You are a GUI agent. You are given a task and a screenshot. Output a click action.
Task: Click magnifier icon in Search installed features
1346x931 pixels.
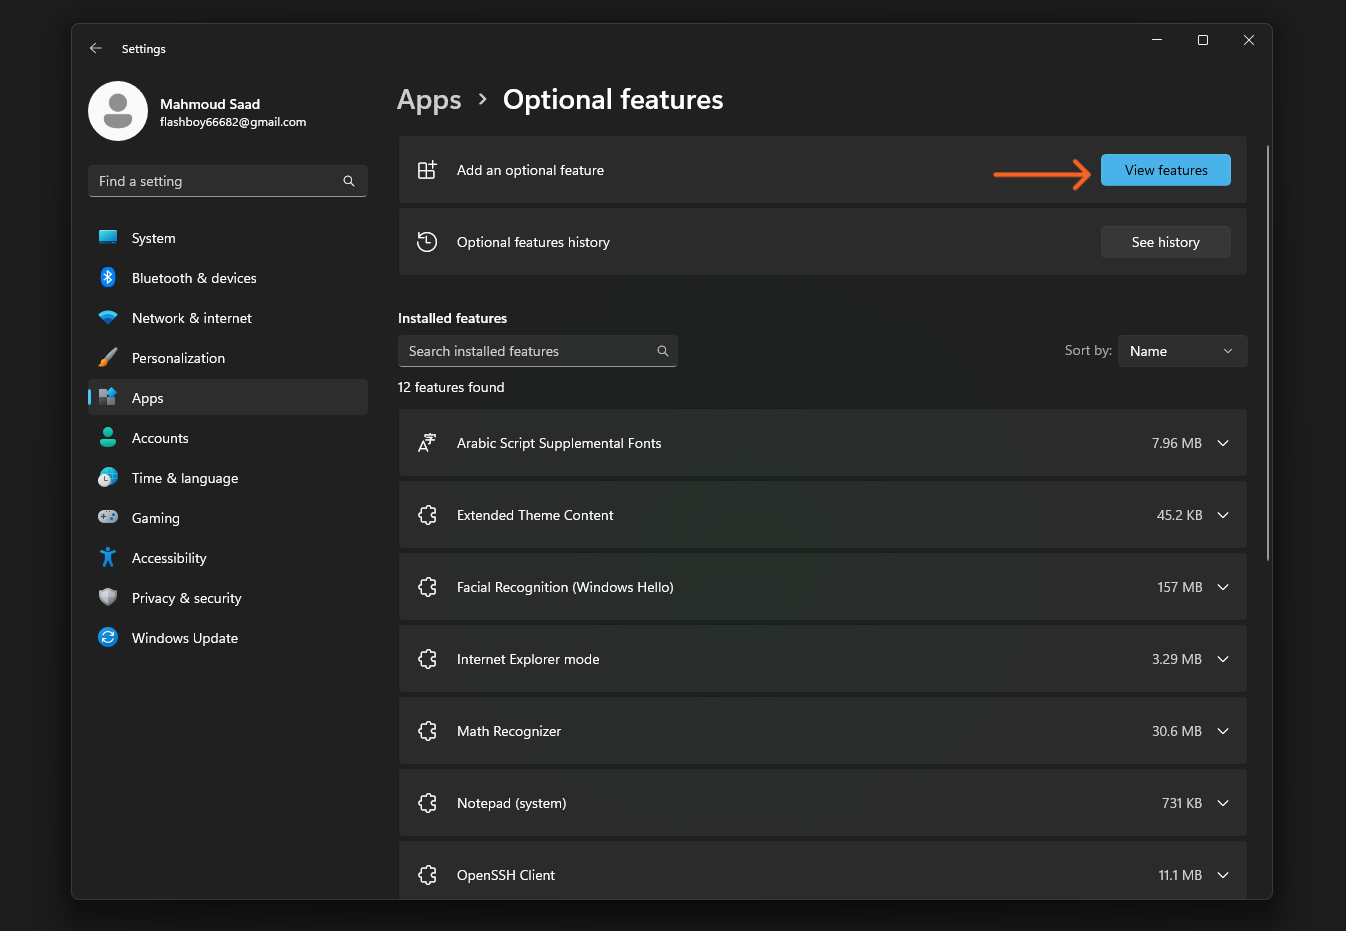662,351
